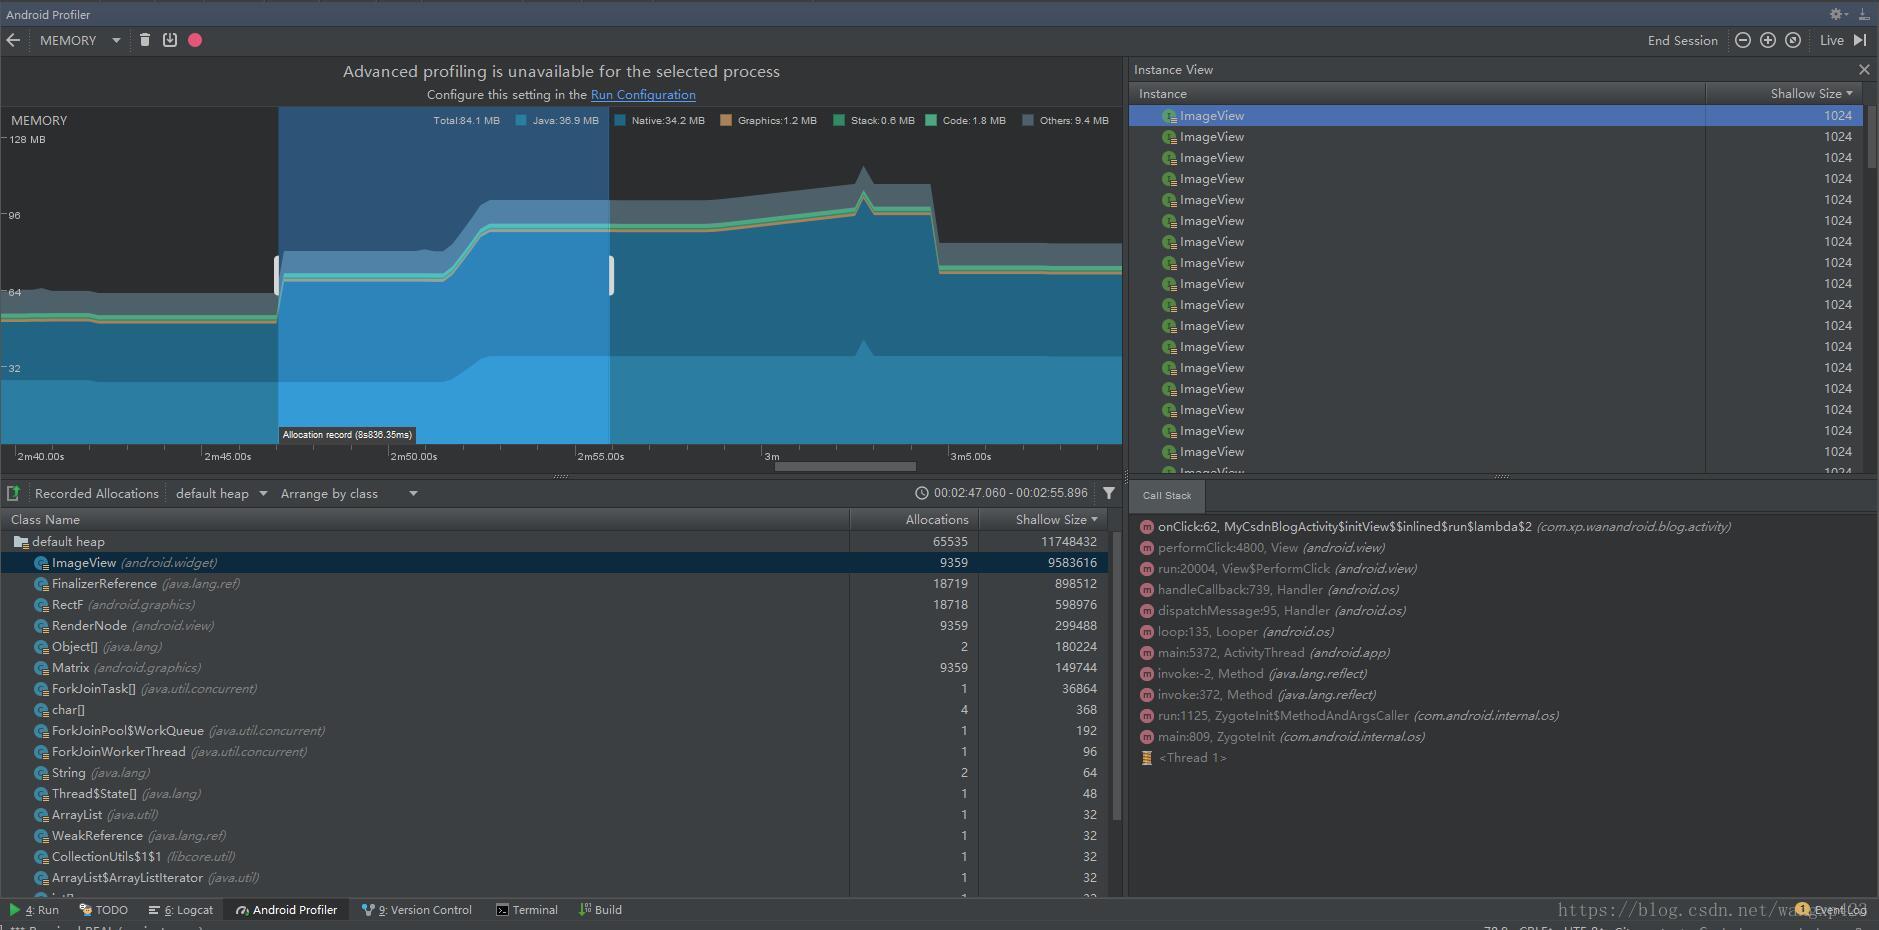
Task: Open the Terminal tab
Action: pos(527,910)
